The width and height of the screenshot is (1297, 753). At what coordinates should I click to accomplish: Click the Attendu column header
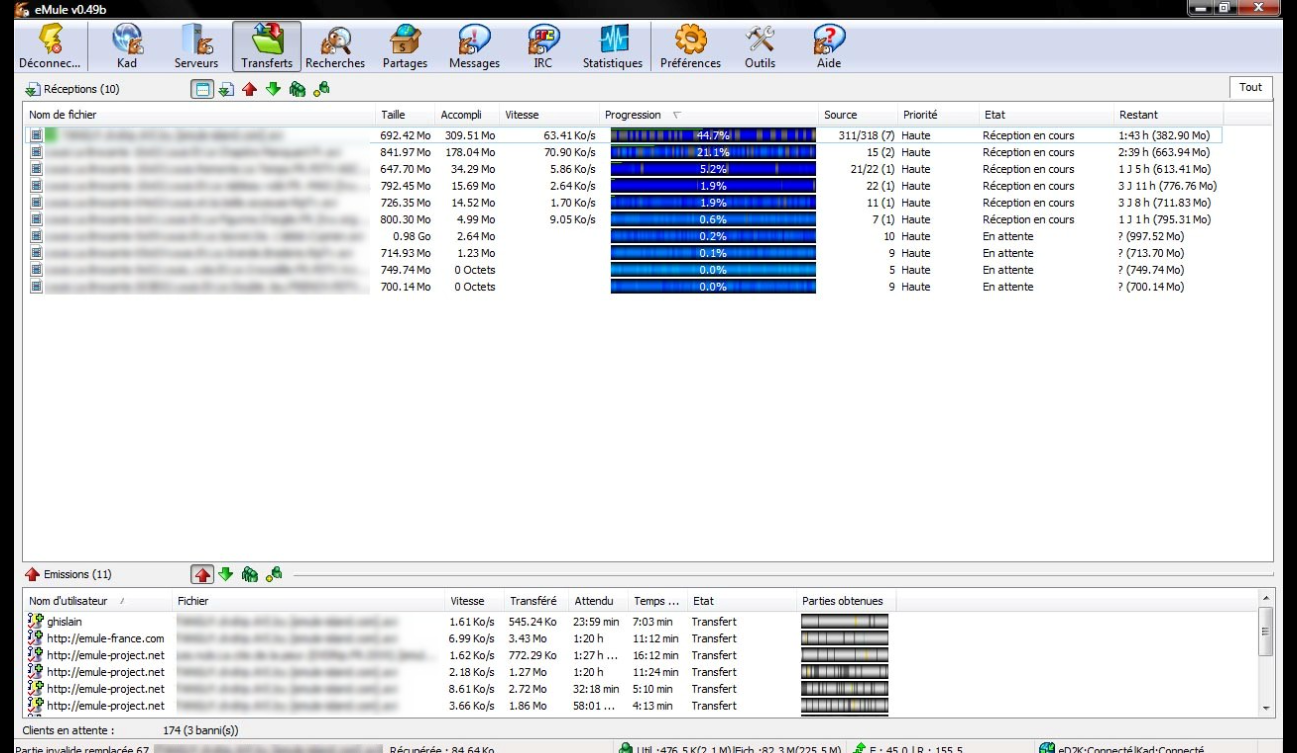598,601
